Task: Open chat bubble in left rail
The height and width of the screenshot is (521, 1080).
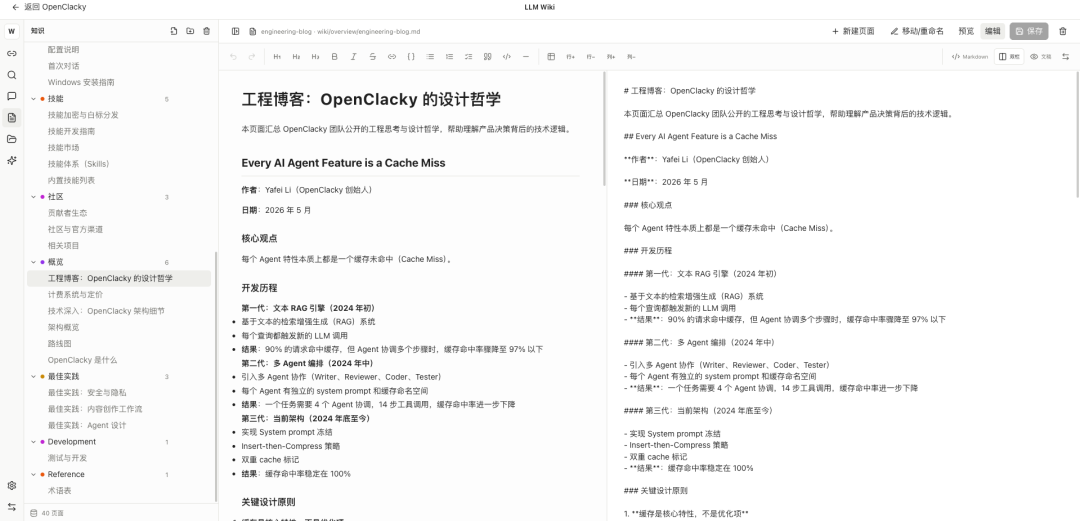Action: coord(12,96)
